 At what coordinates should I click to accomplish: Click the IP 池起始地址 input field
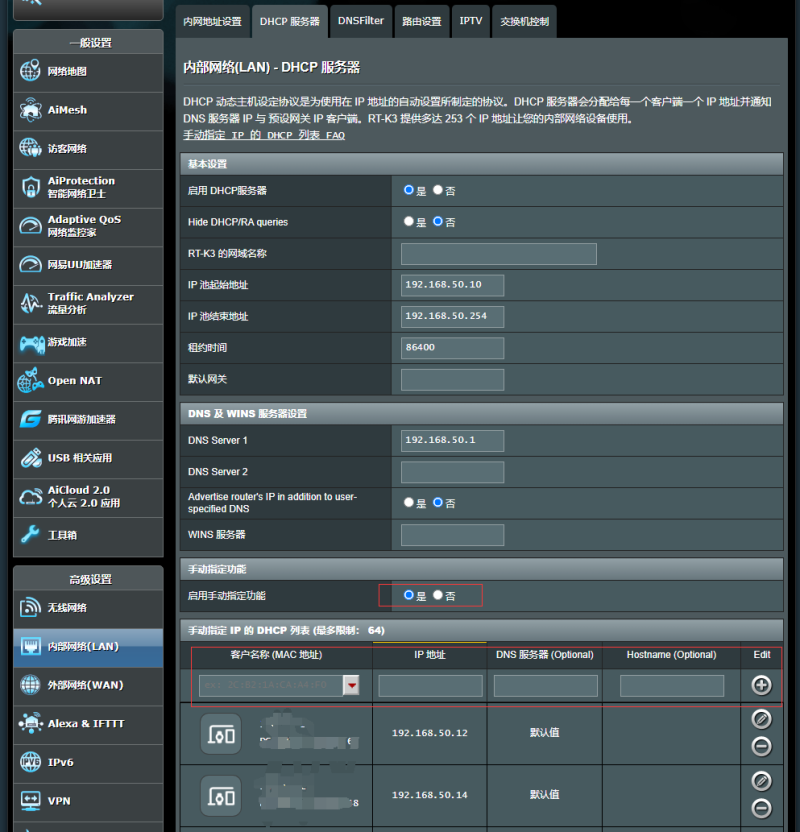[452, 285]
